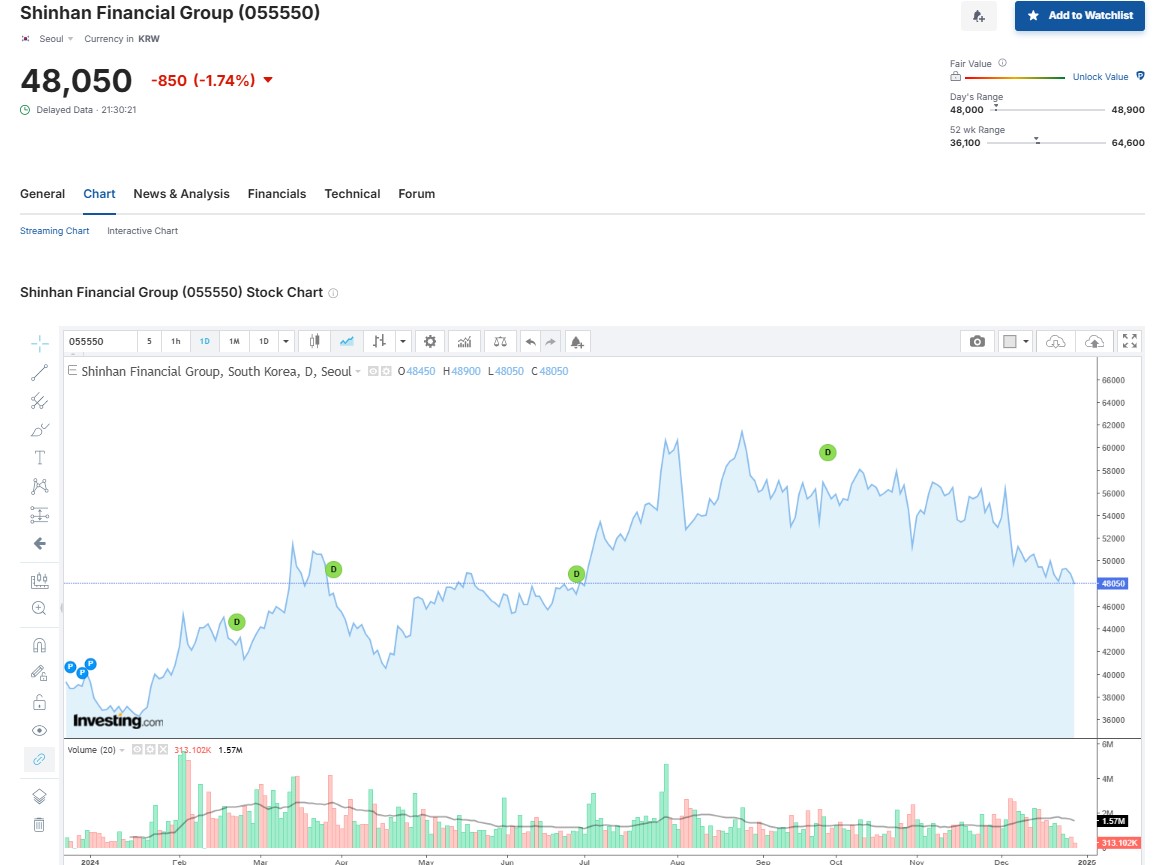Click the compare symbols scale icon
Screen dimensions: 1164x865
(500, 342)
